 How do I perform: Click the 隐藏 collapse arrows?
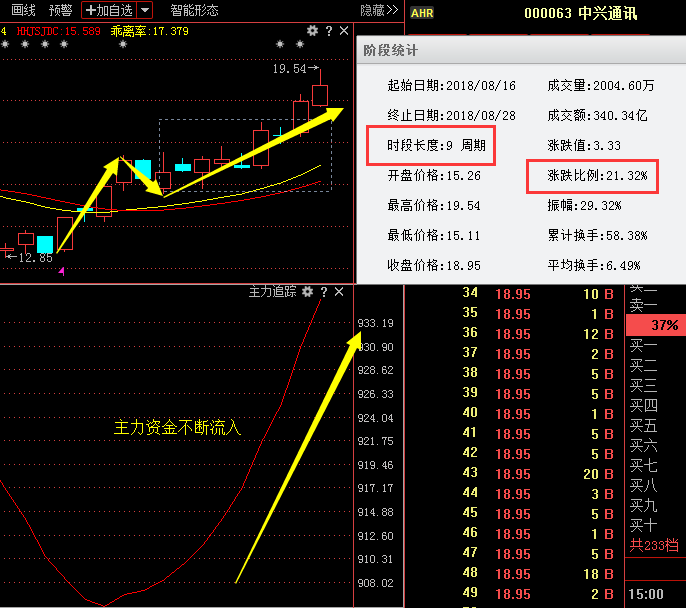click(379, 10)
